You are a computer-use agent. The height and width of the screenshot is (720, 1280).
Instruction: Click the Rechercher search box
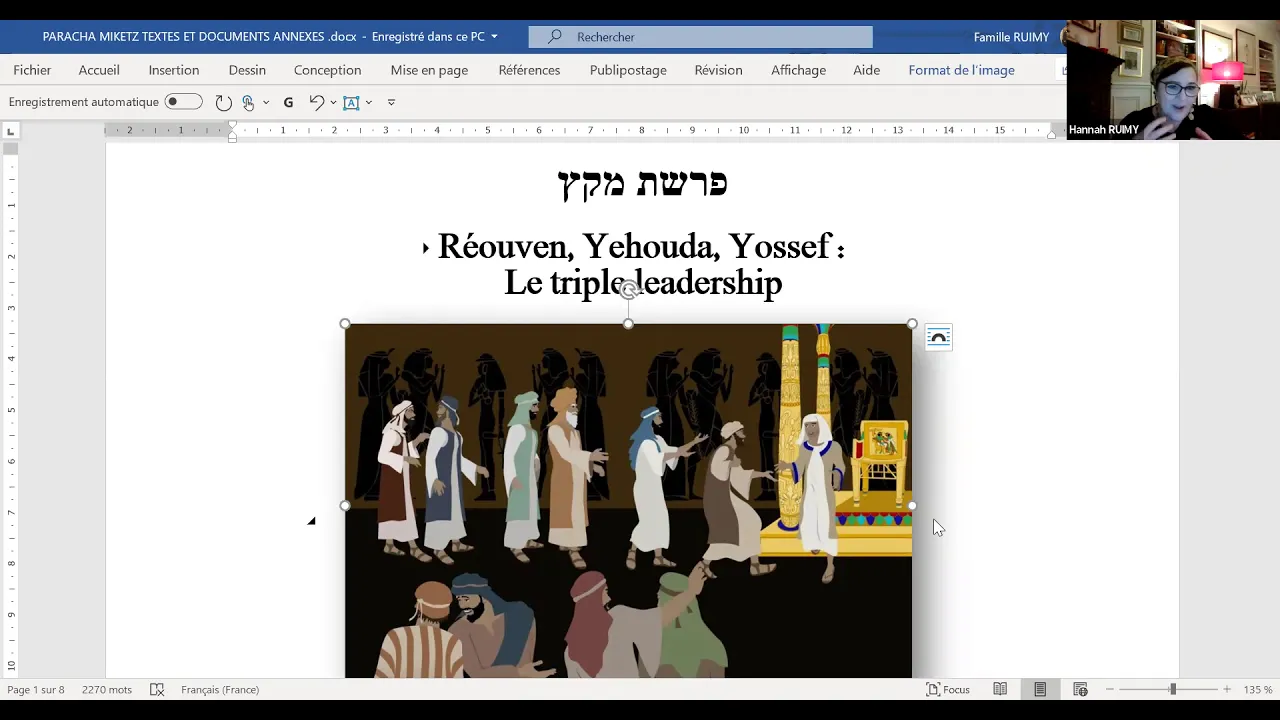700,37
